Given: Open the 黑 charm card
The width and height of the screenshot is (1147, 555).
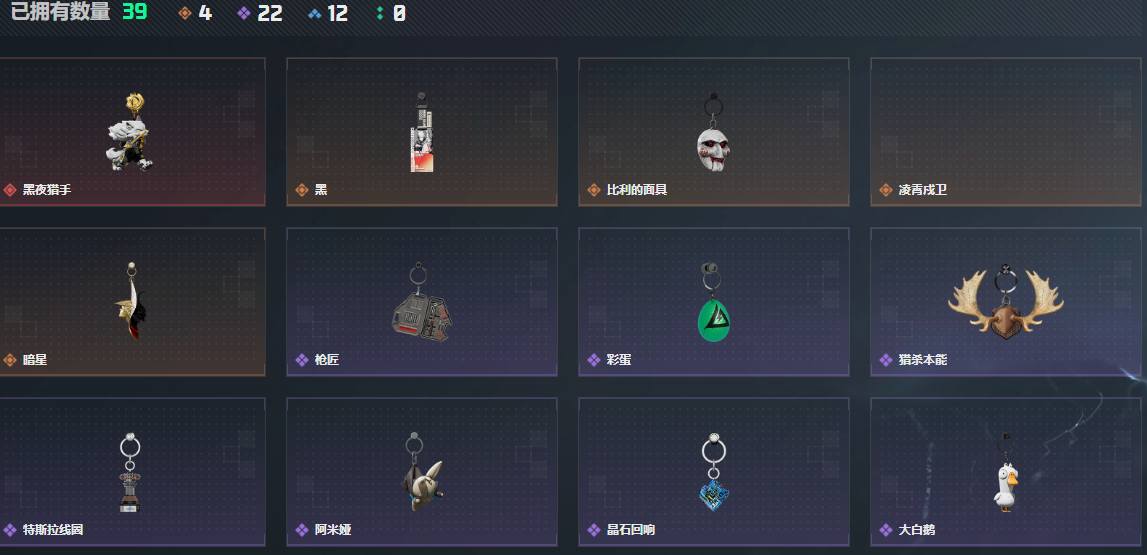Looking at the screenshot, I should (x=421, y=132).
